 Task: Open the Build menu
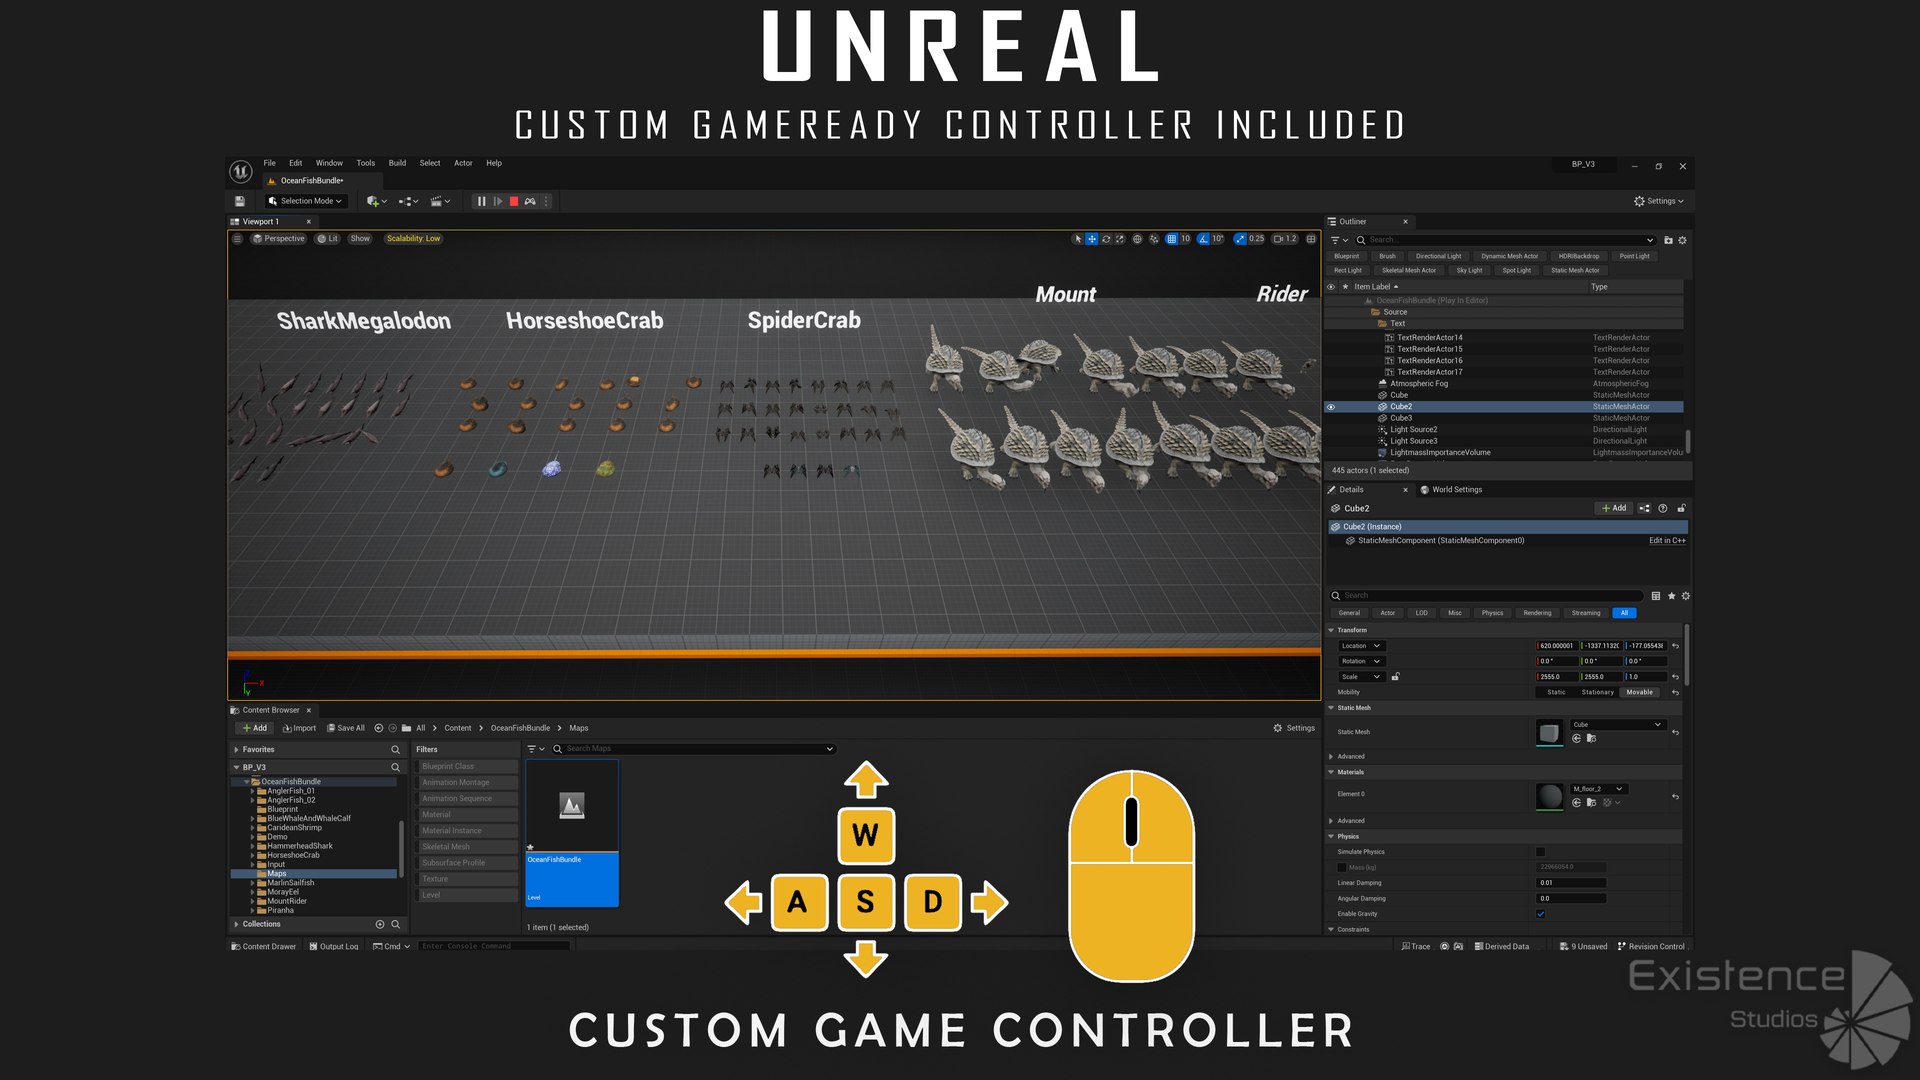(x=397, y=163)
